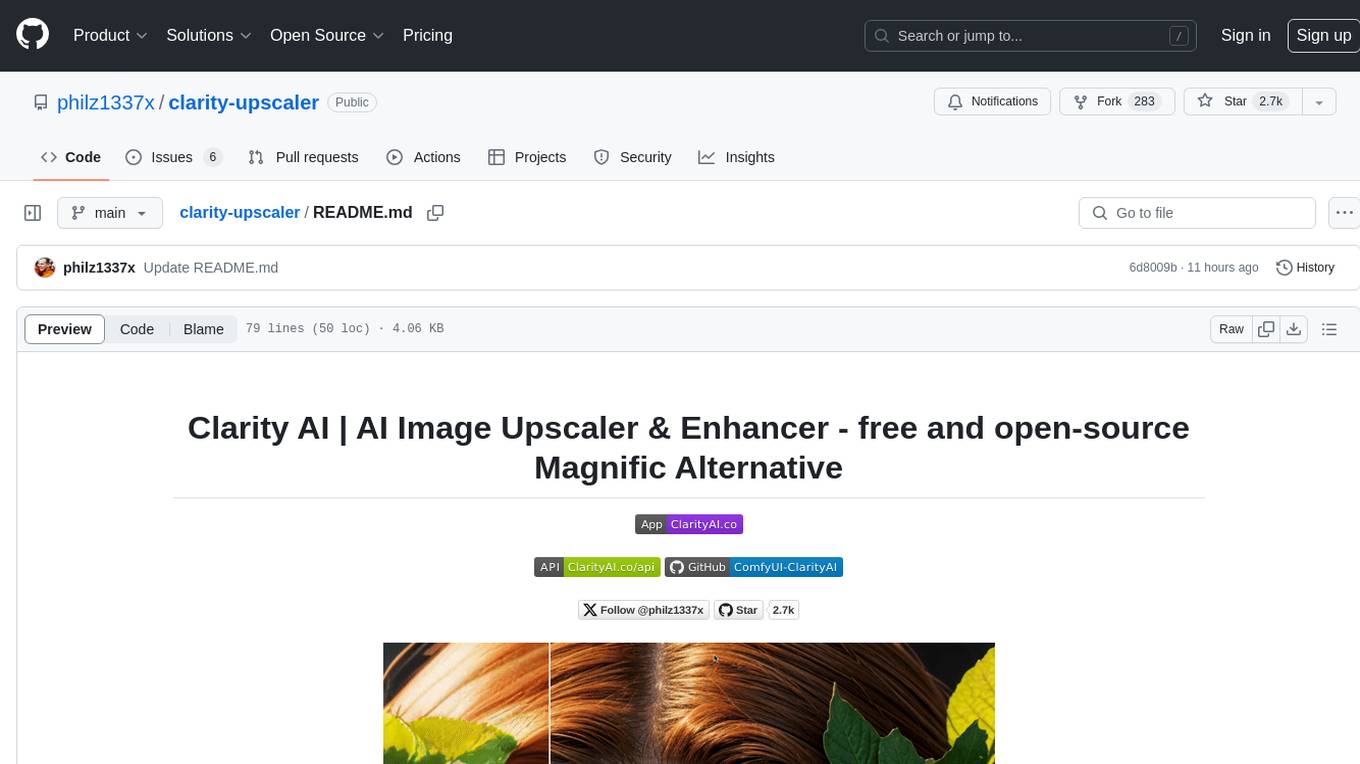Switch to the Pull requests tab

pos(303,157)
